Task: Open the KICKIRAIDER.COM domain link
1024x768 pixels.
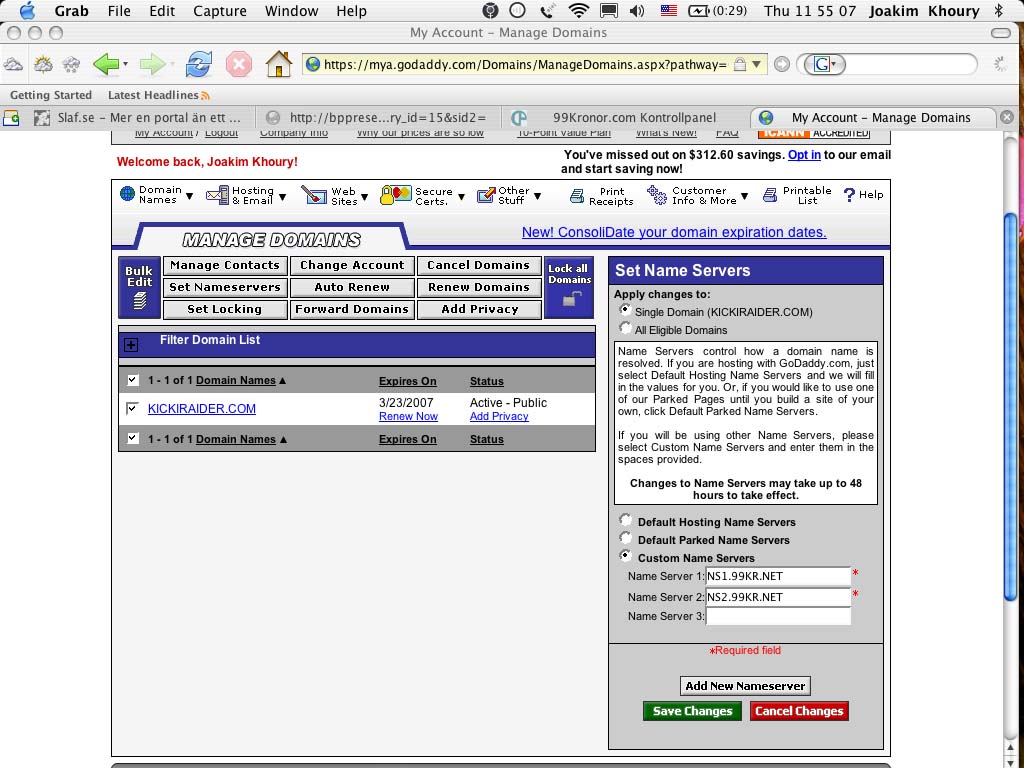Action: coord(202,409)
